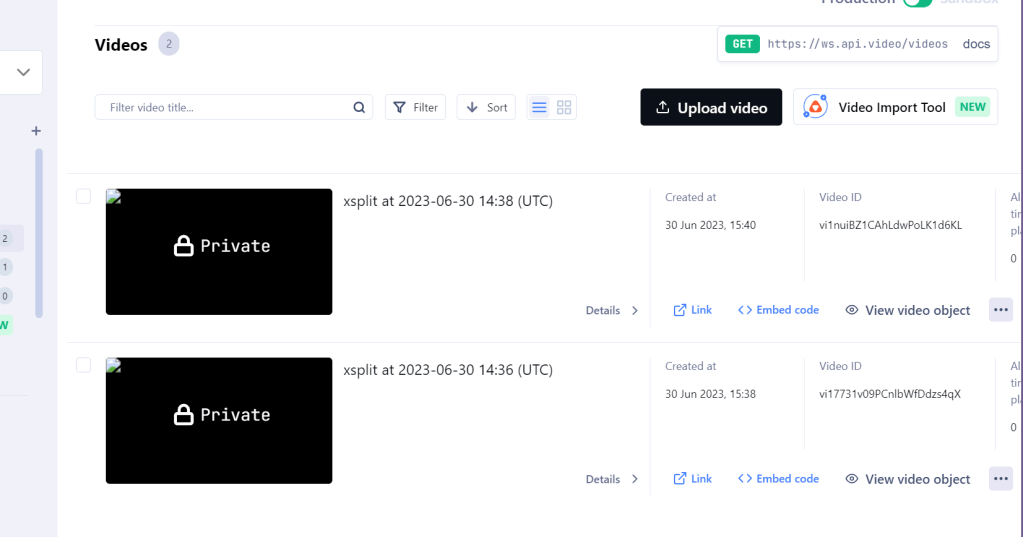Select video ID vi1nuiBZ1CAhLdwPoLK1d6KL

click(x=891, y=225)
